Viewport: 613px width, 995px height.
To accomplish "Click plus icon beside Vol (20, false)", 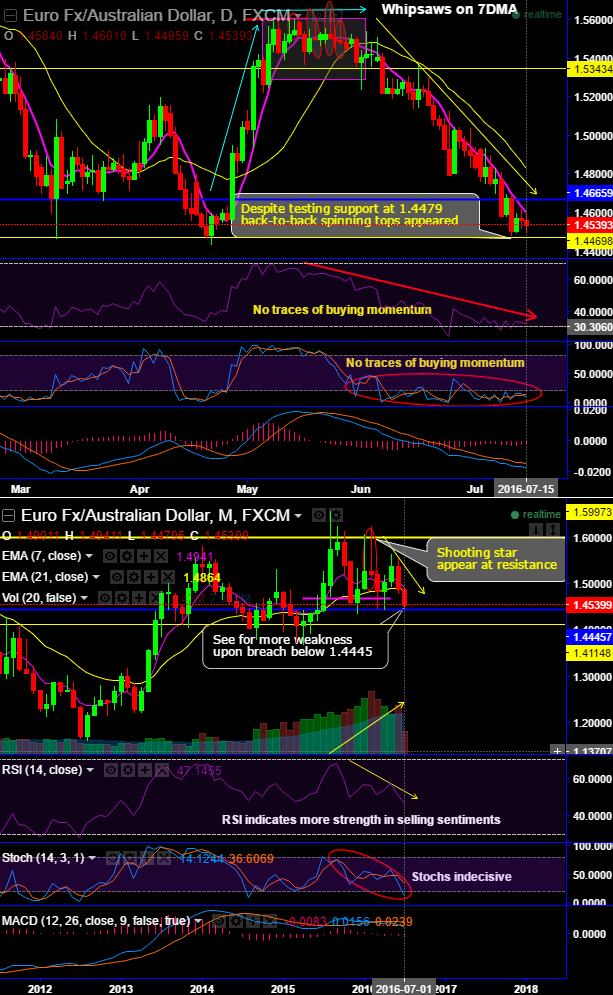I will click(139, 598).
